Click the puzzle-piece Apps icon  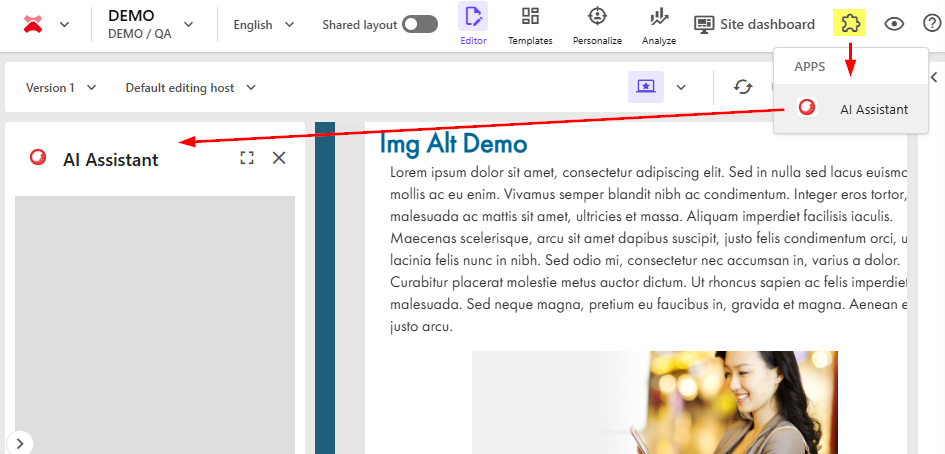pyautogui.click(x=849, y=24)
